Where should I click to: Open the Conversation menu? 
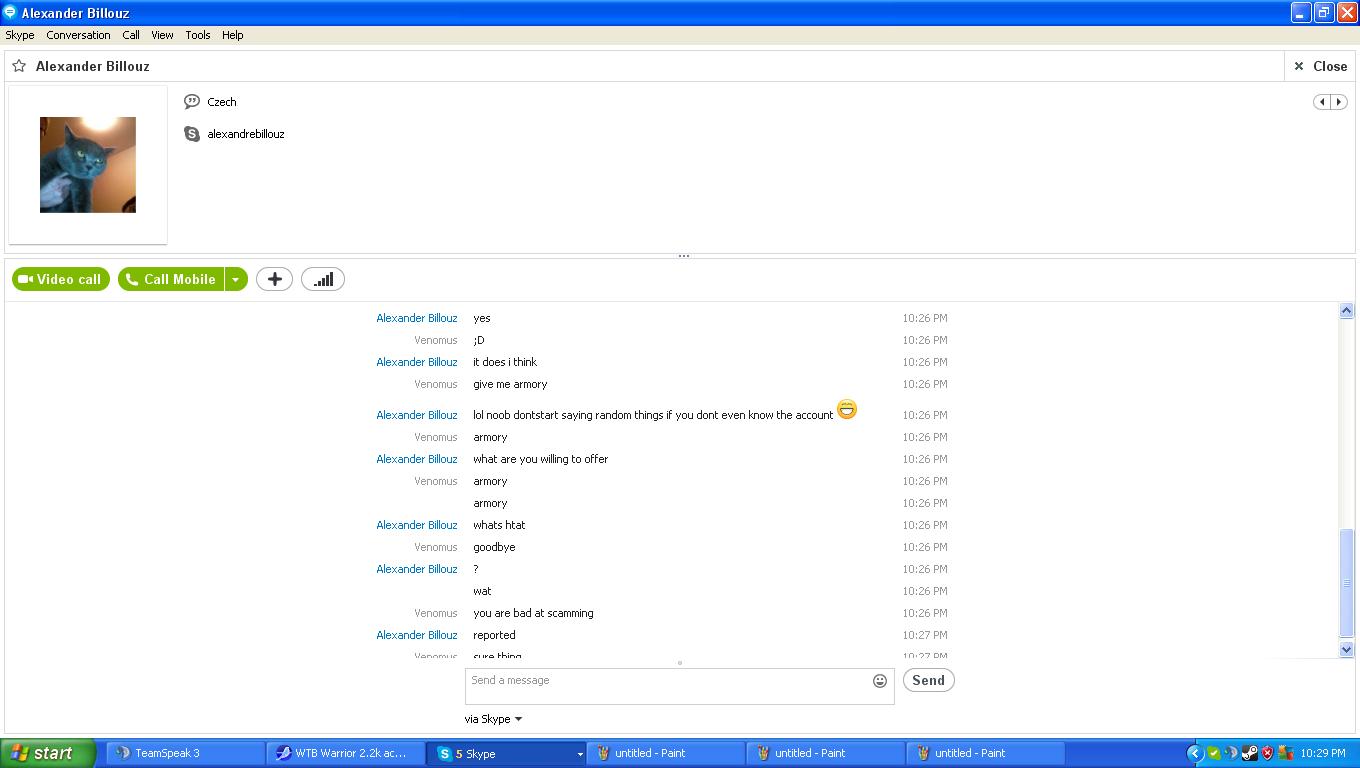pos(78,35)
